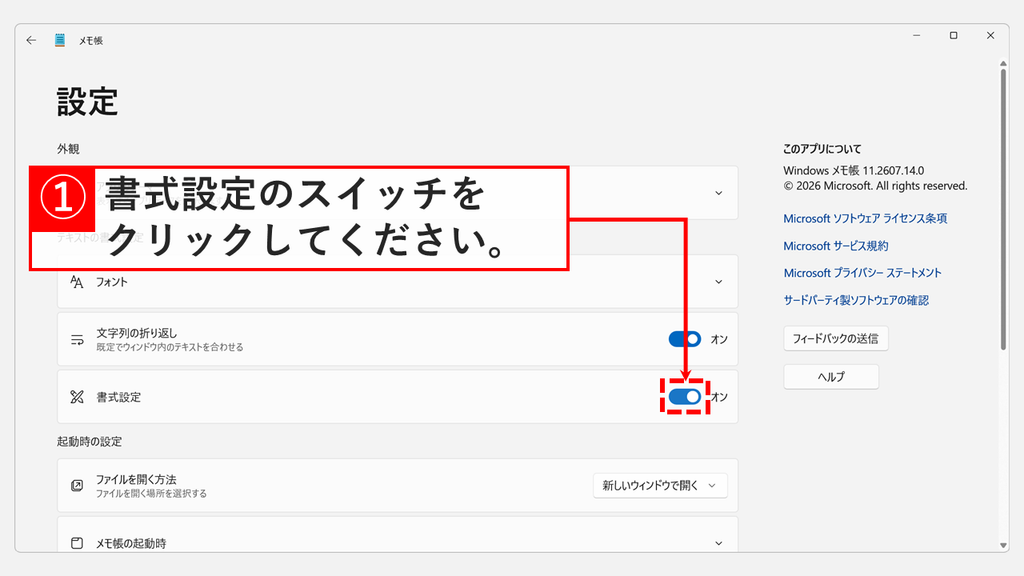Image resolution: width=1024 pixels, height=576 pixels.
Task: Click the Notepad app icon in title bar
Action: point(59,40)
